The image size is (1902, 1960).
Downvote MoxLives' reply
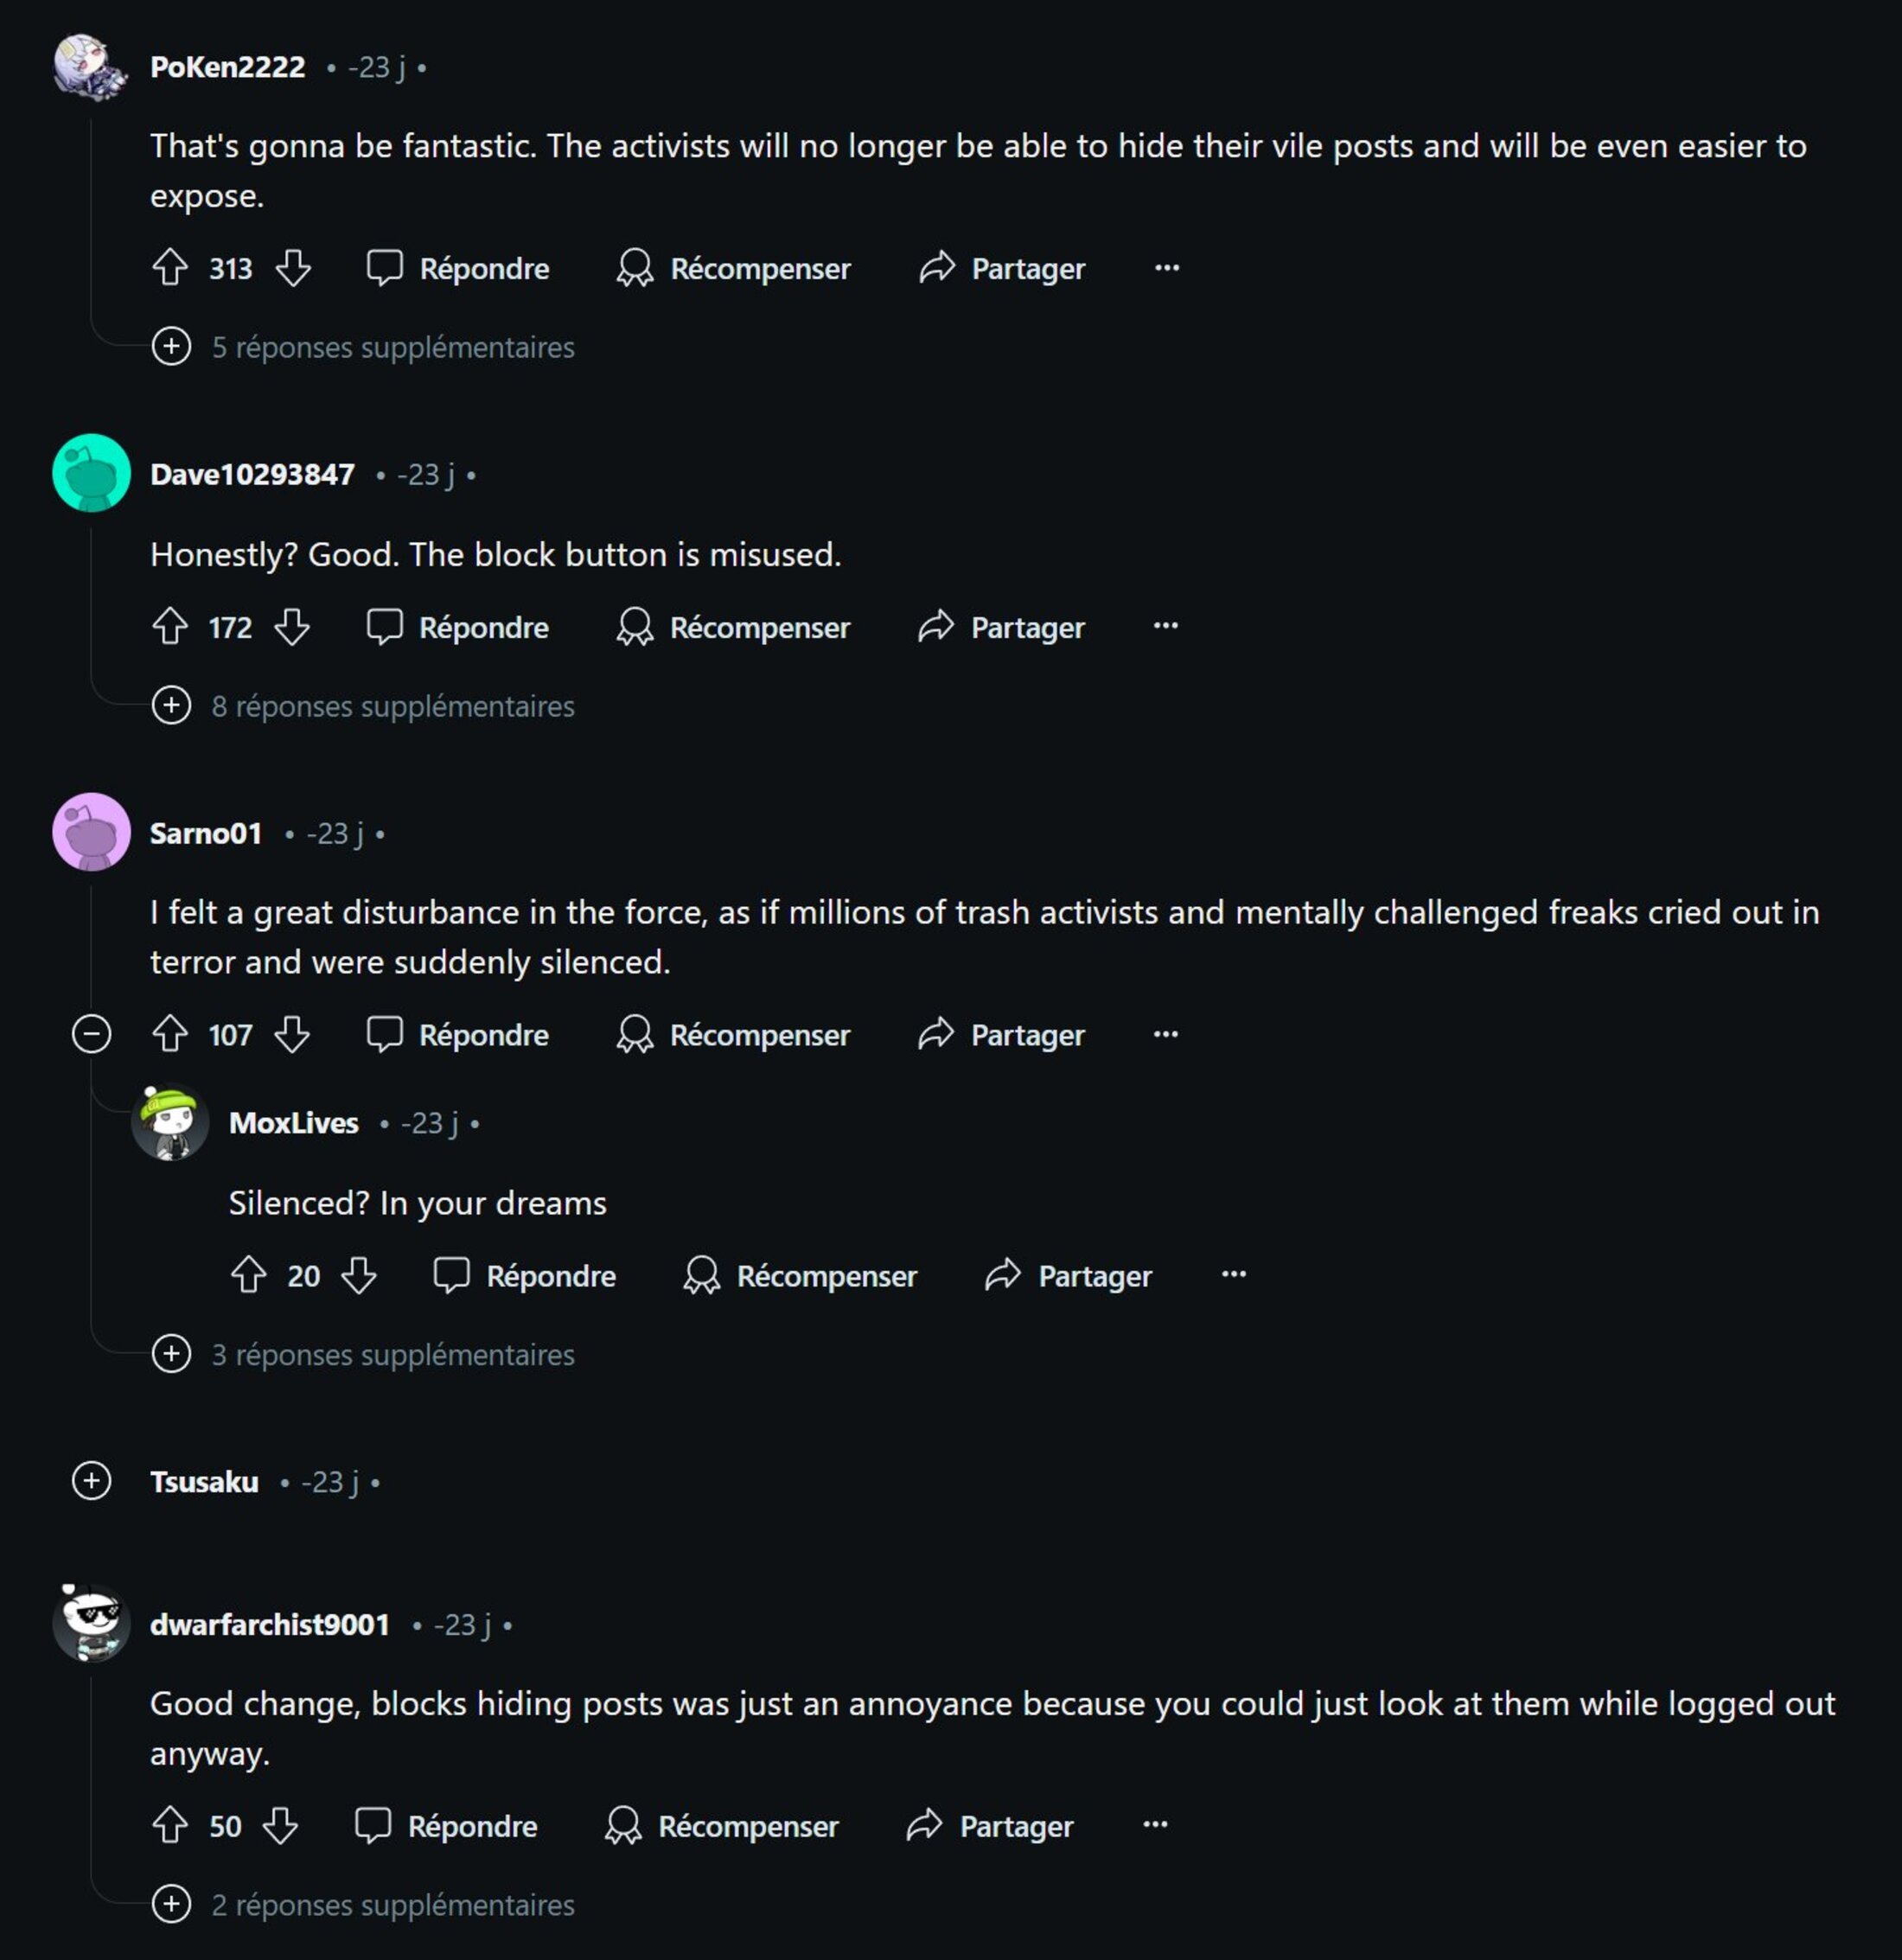[359, 1275]
